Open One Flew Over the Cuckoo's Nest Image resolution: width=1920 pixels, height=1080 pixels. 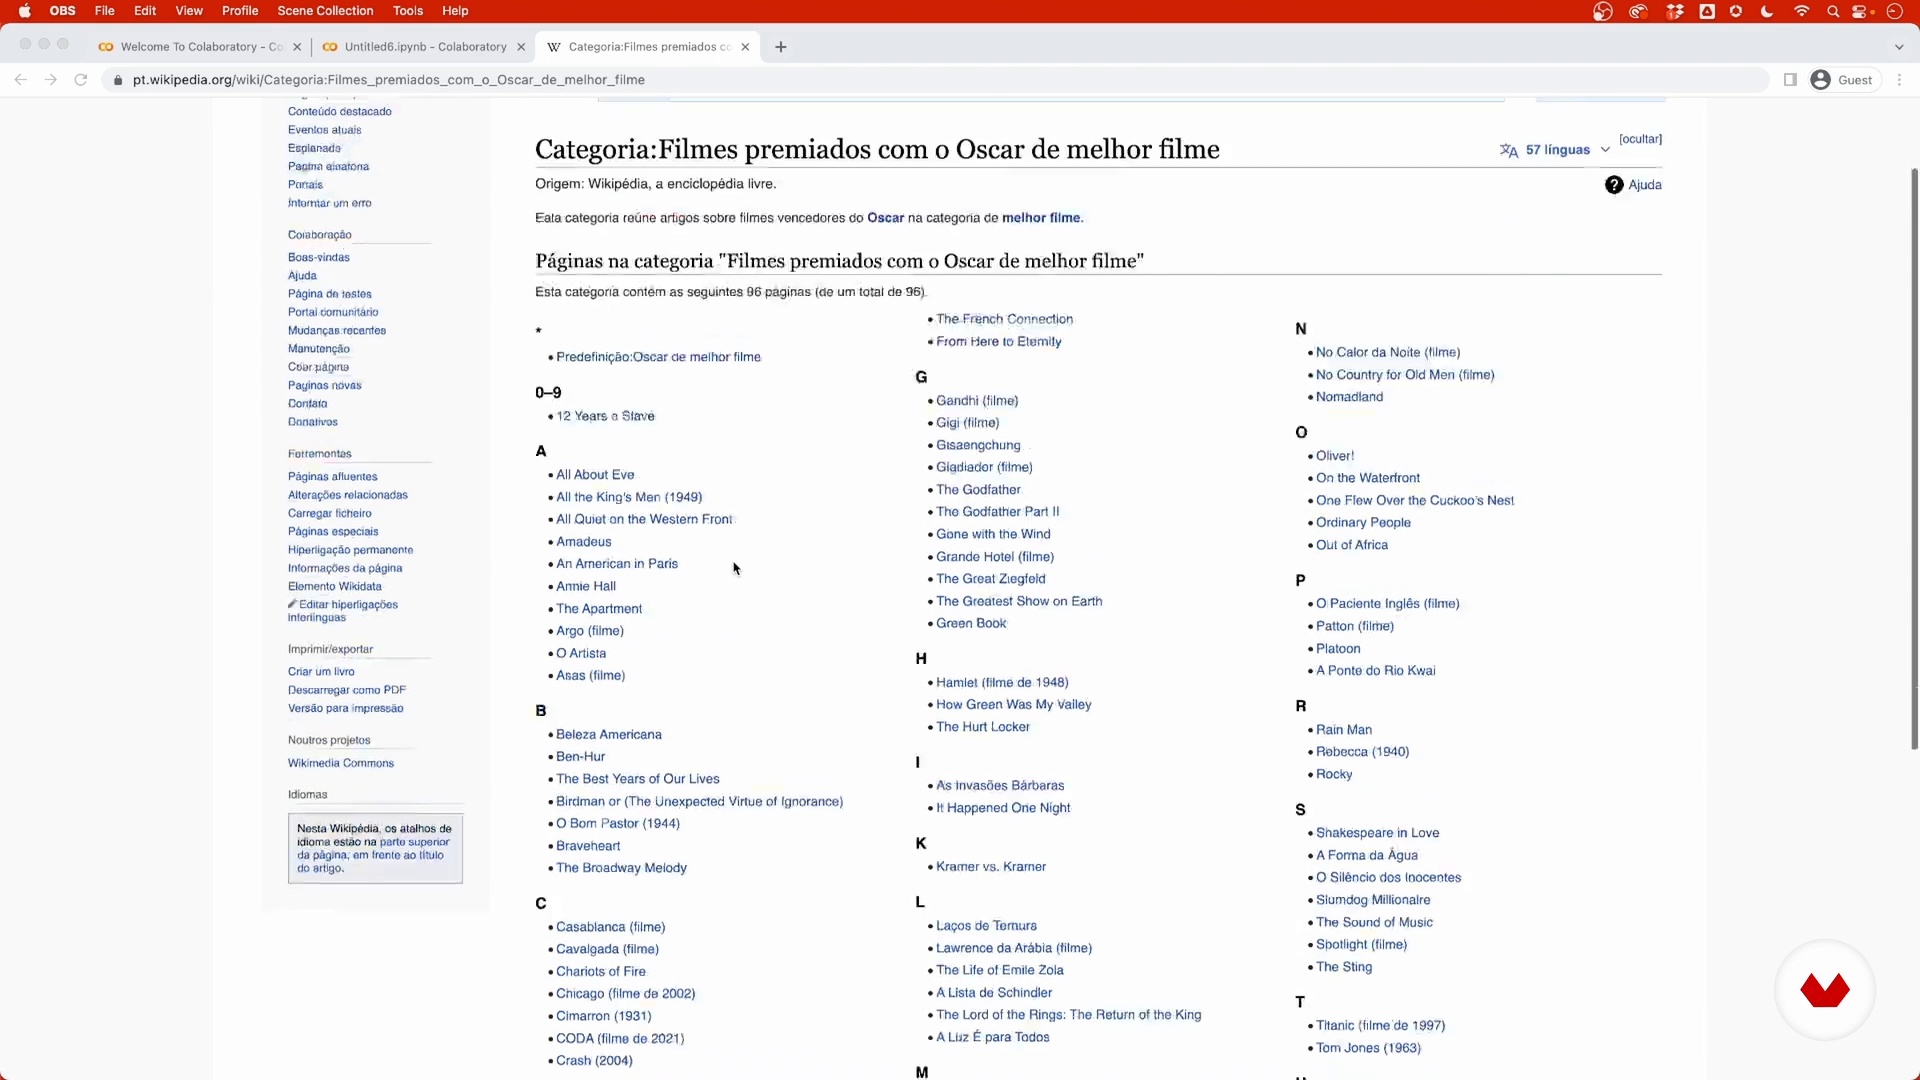pos(1415,501)
